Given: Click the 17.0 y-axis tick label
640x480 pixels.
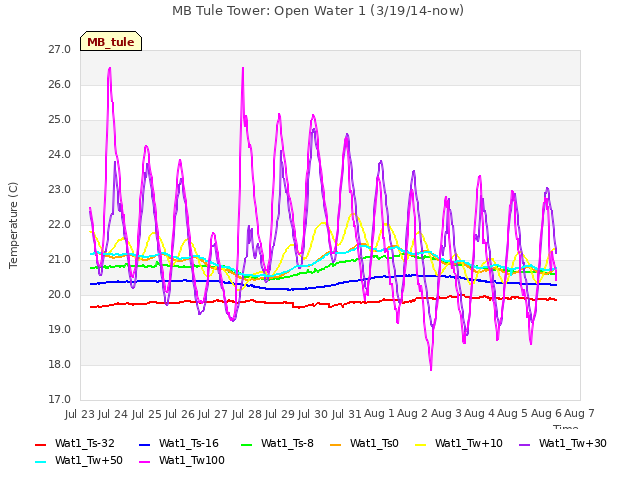Looking at the screenshot, I should click(60, 400).
